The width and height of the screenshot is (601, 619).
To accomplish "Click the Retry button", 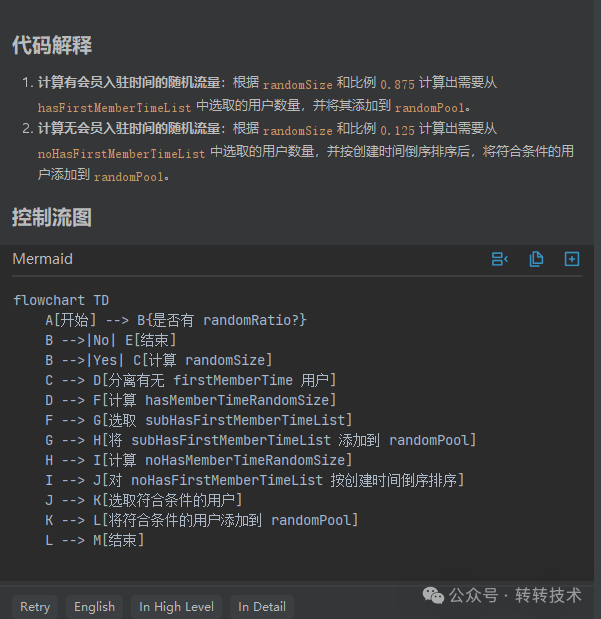I will click(x=35, y=607).
